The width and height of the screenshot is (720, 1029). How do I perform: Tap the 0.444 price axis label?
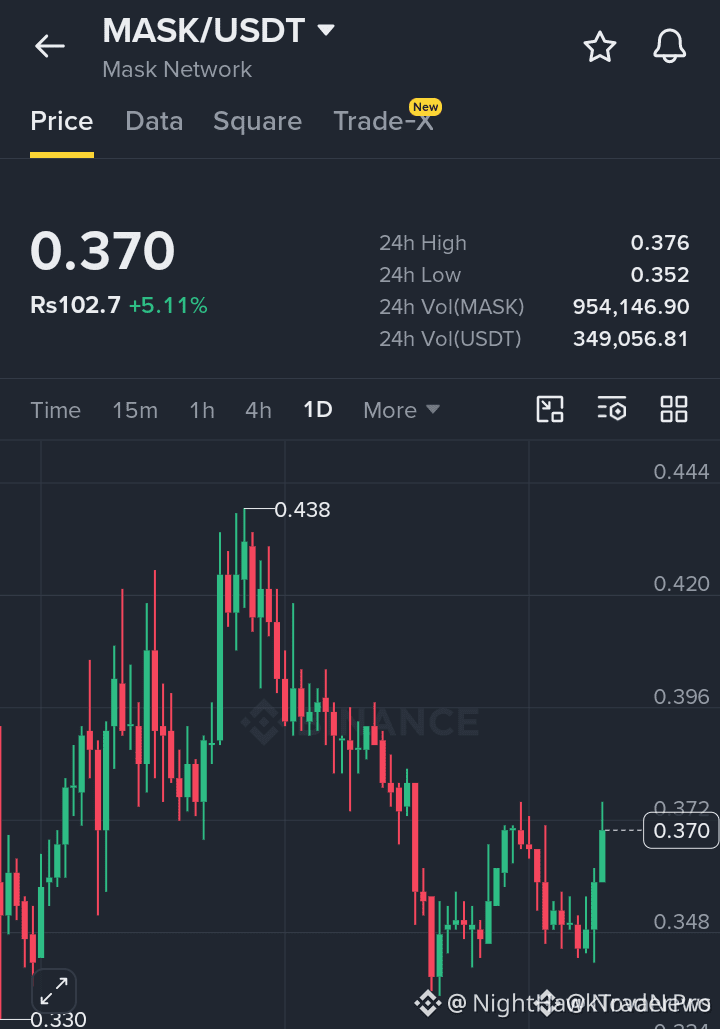pos(681,471)
